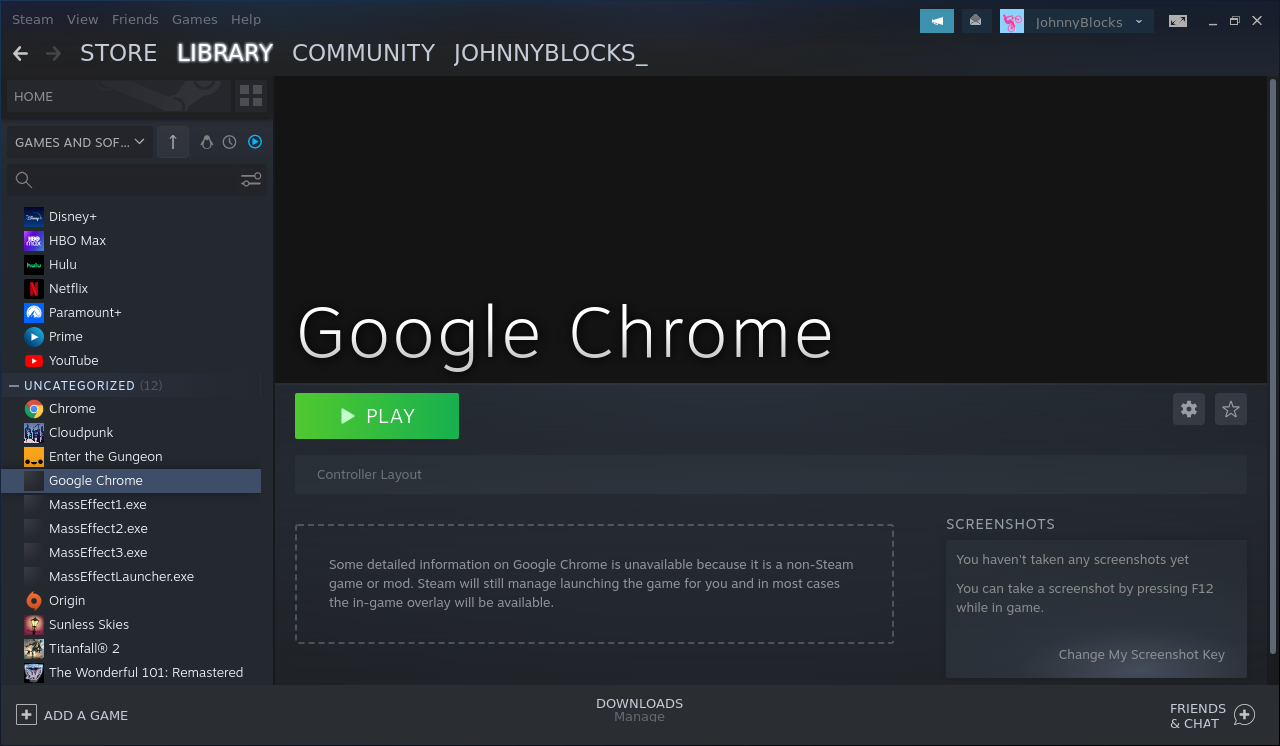This screenshot has height=746, width=1280.
Task: Open the Games menu
Action: tap(194, 19)
